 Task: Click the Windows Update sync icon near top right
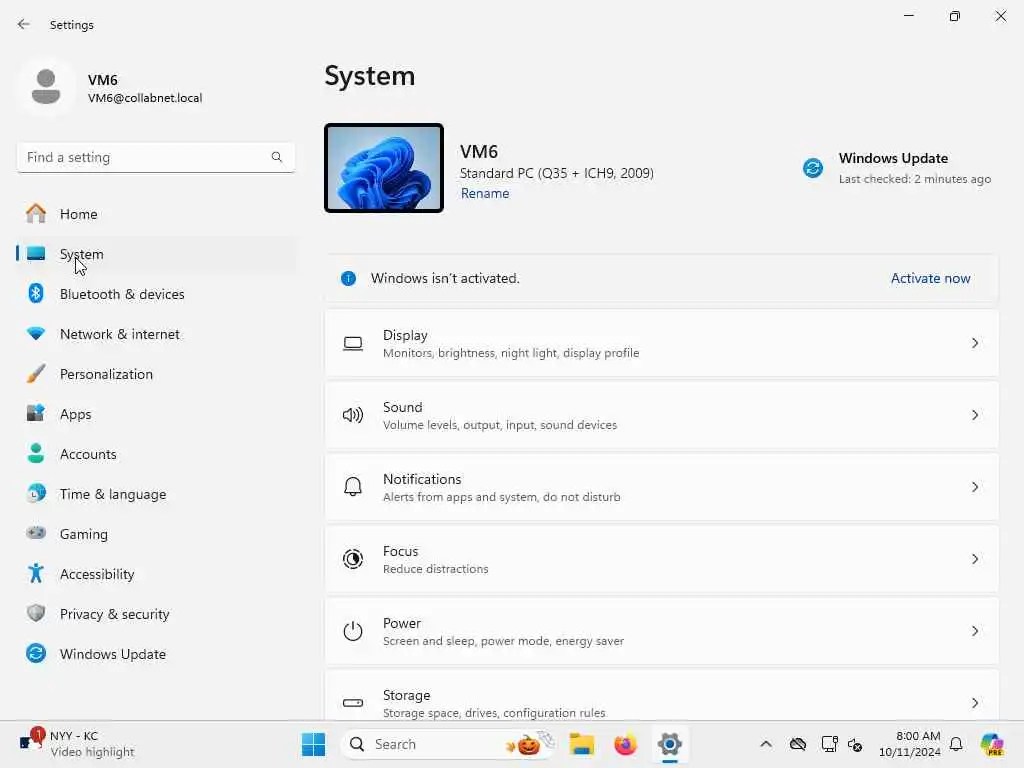click(813, 168)
